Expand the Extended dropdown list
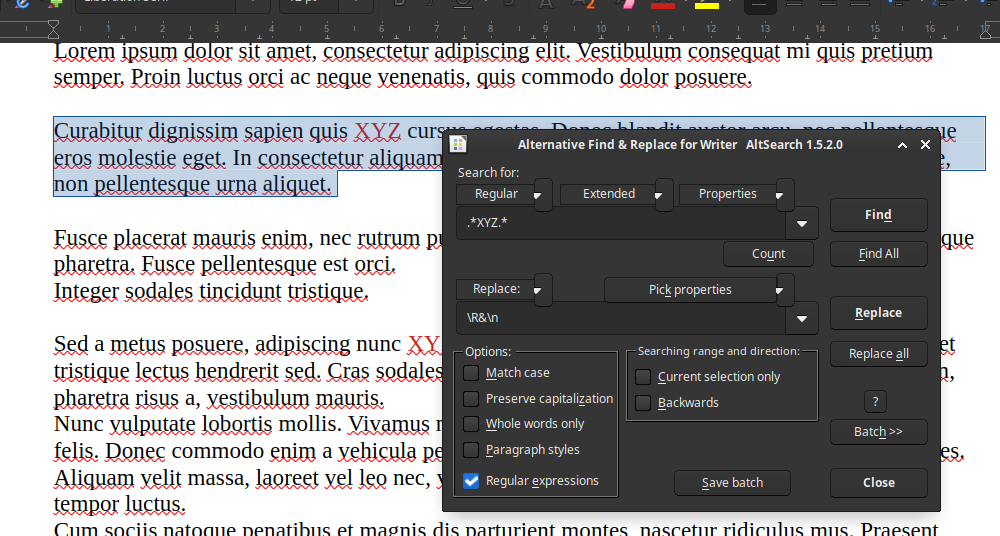 click(x=663, y=195)
